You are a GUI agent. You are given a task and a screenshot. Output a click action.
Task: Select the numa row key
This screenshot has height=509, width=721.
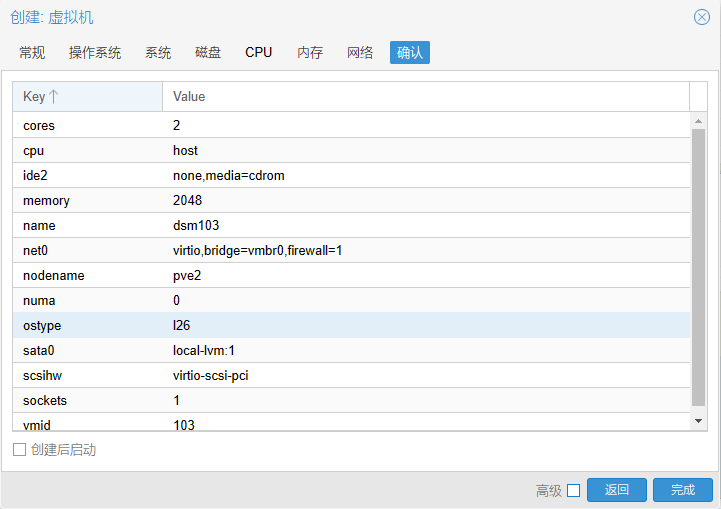pyautogui.click(x=39, y=301)
